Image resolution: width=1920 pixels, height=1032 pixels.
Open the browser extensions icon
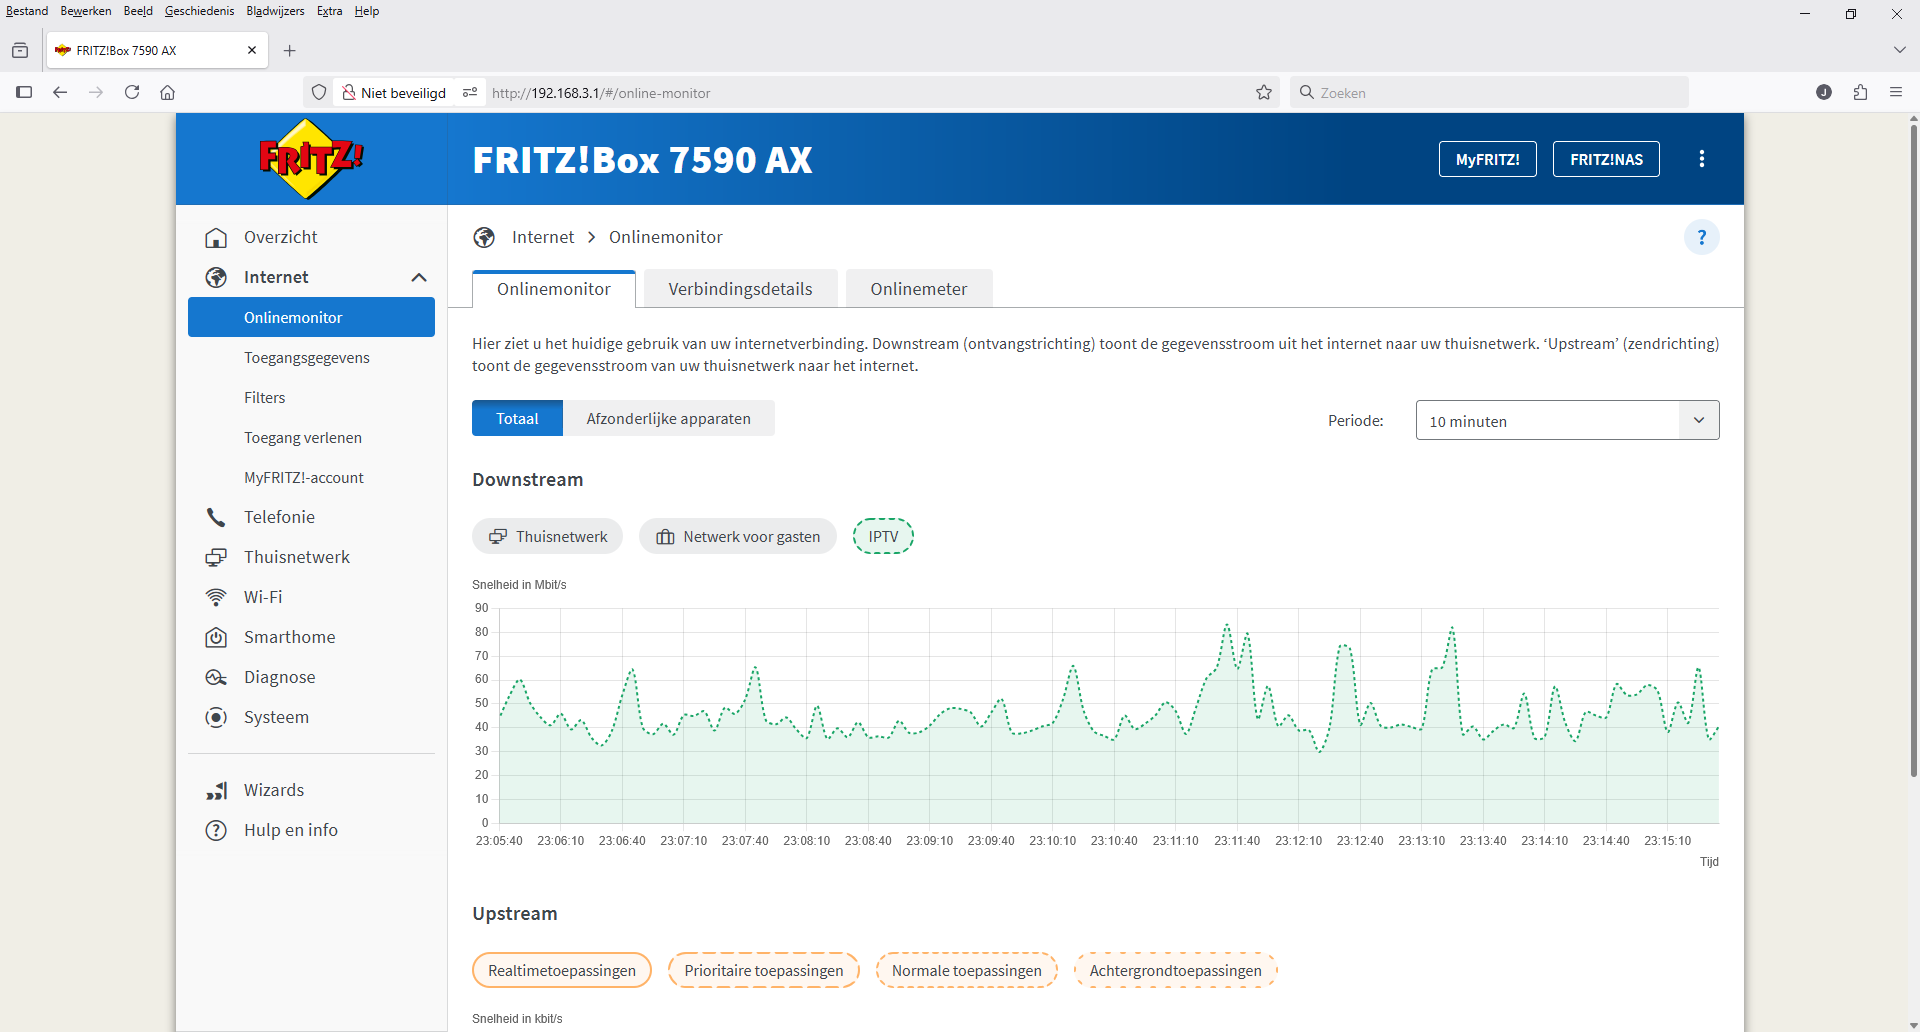(1860, 92)
